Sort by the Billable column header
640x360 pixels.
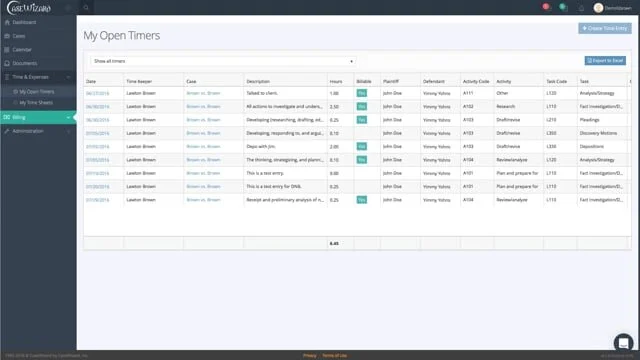(364, 82)
